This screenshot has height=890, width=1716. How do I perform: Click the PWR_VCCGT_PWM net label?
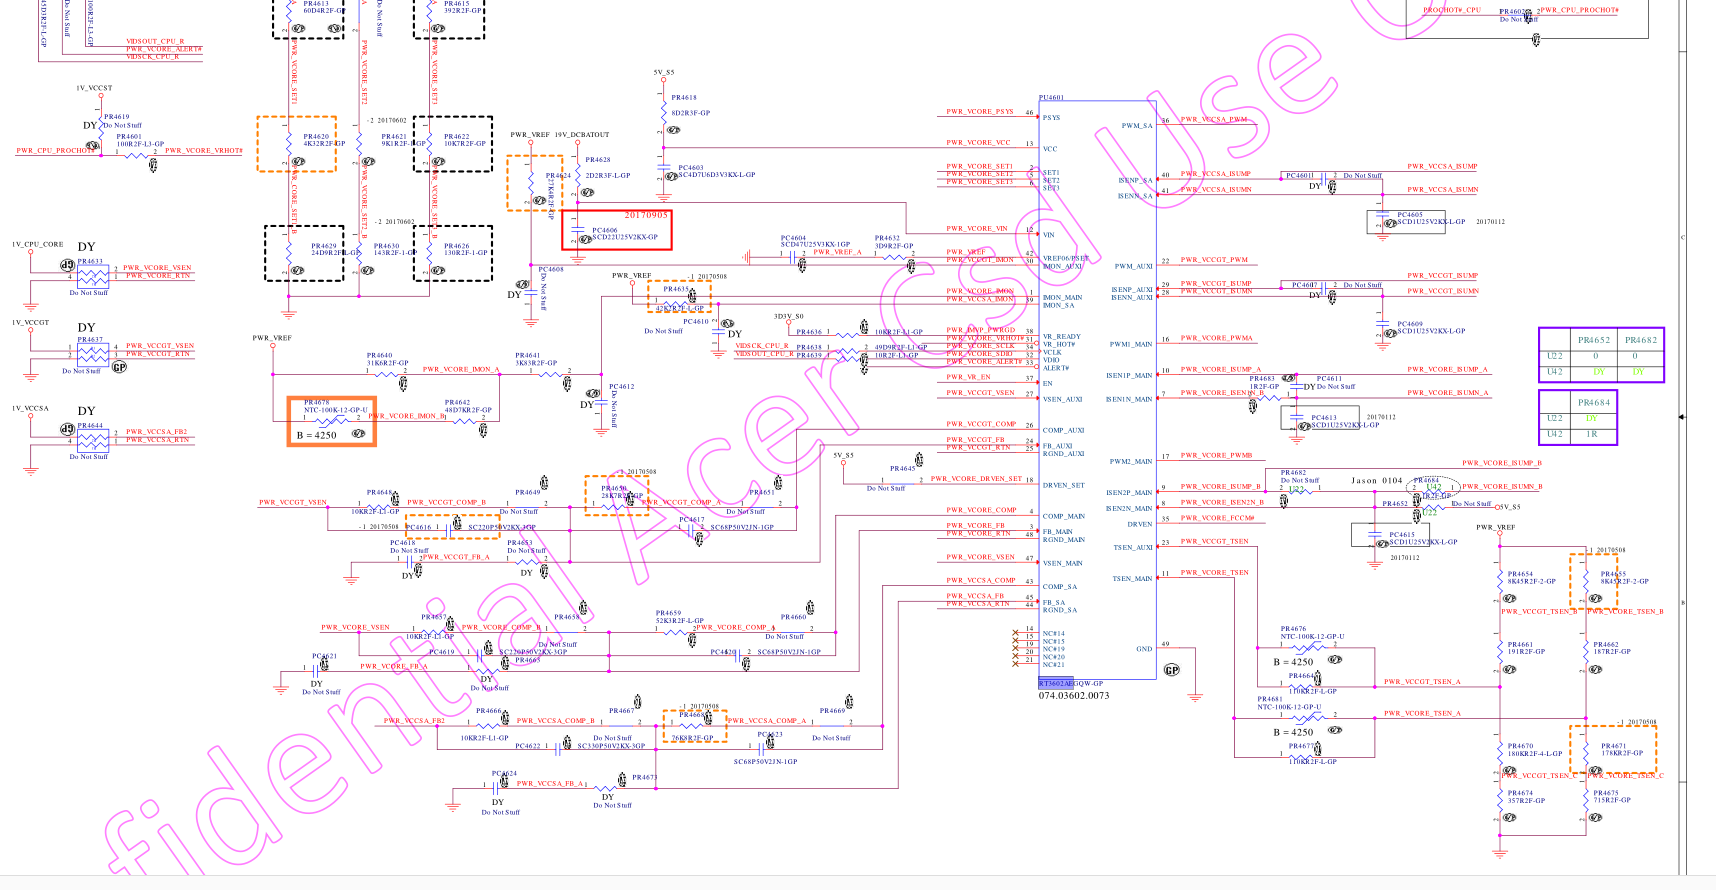1214,260
